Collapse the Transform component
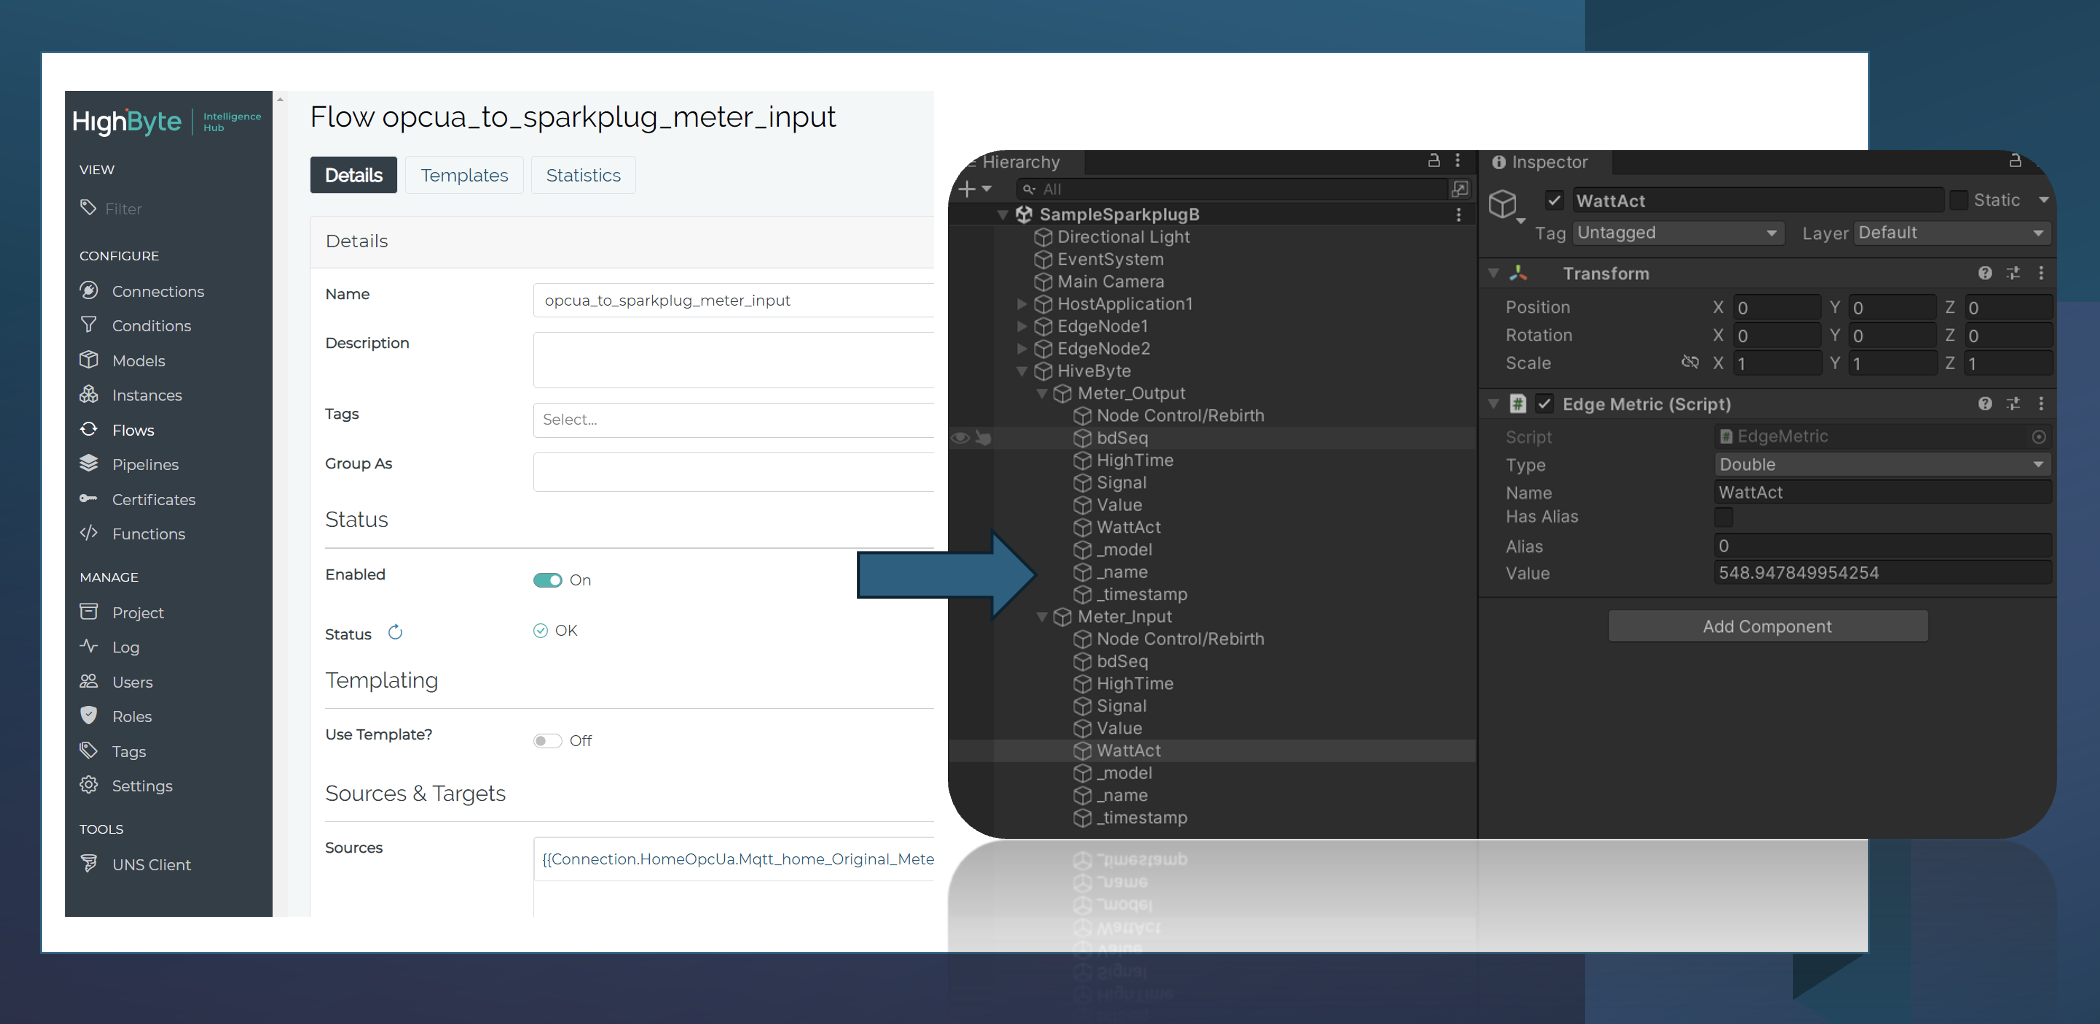This screenshot has height=1024, width=2100. tap(1493, 273)
